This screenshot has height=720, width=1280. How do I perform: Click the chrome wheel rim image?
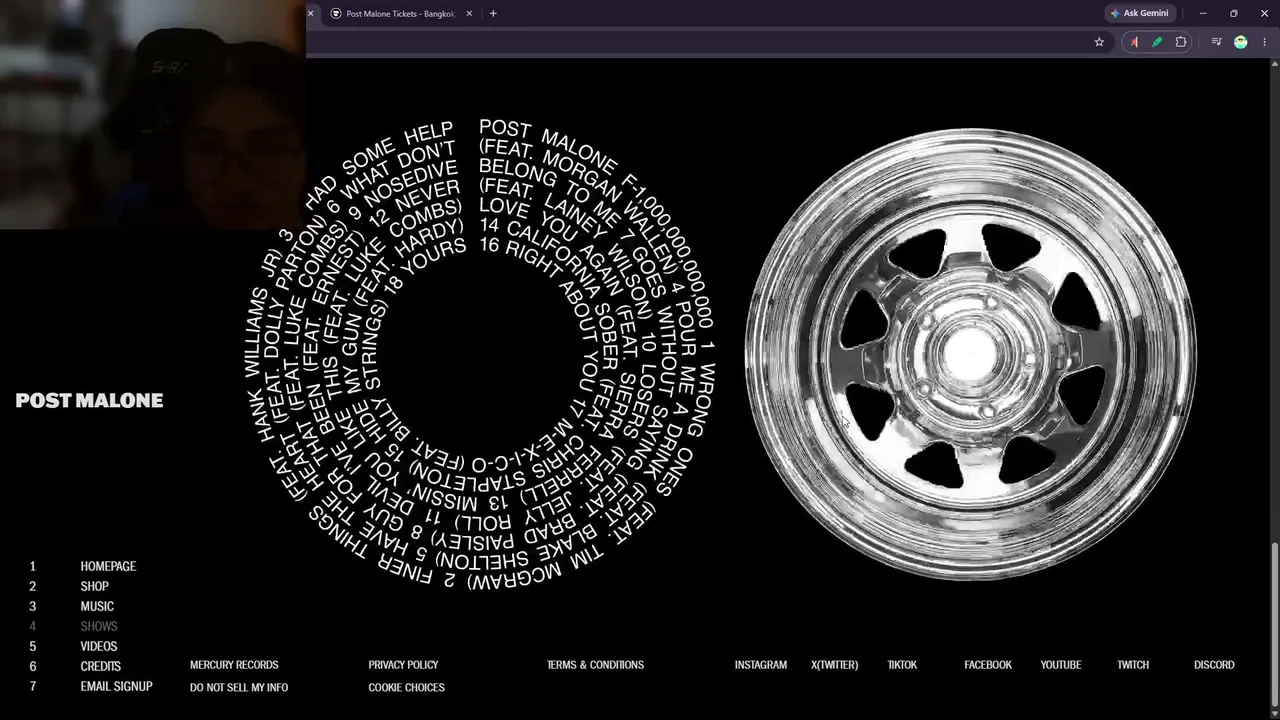(x=969, y=353)
